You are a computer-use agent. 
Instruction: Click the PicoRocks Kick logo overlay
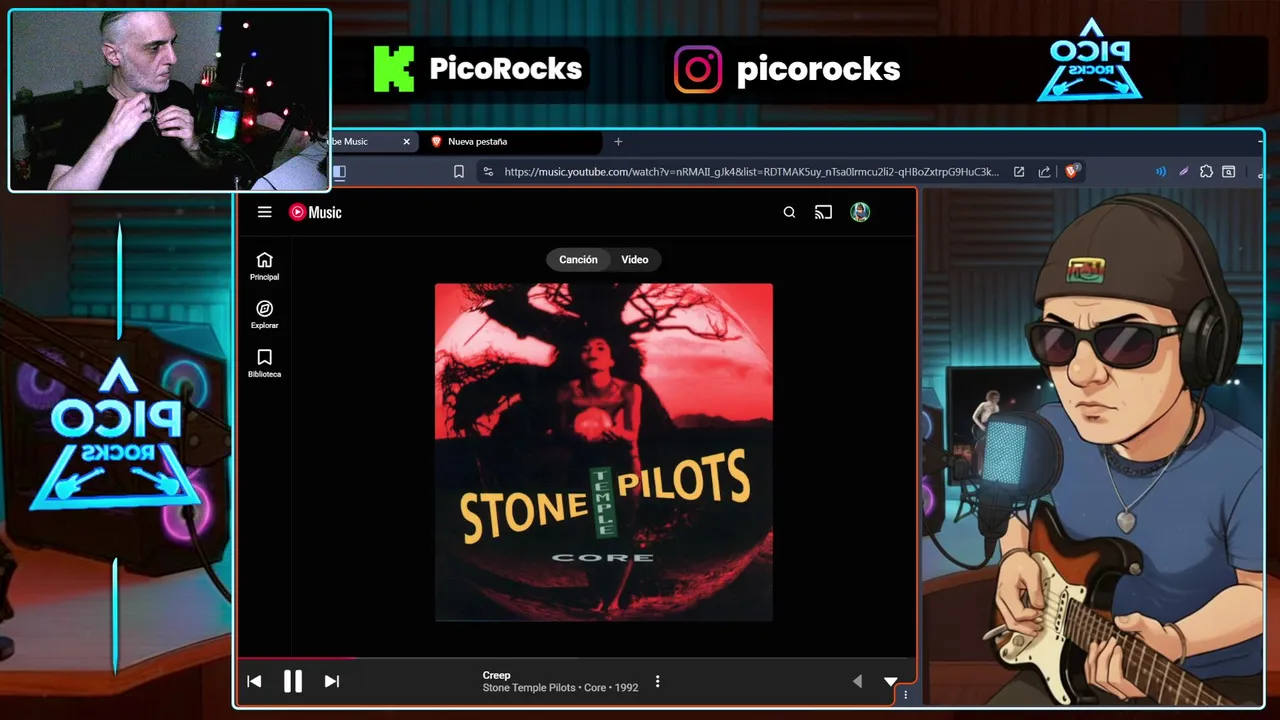pyautogui.click(x=394, y=69)
